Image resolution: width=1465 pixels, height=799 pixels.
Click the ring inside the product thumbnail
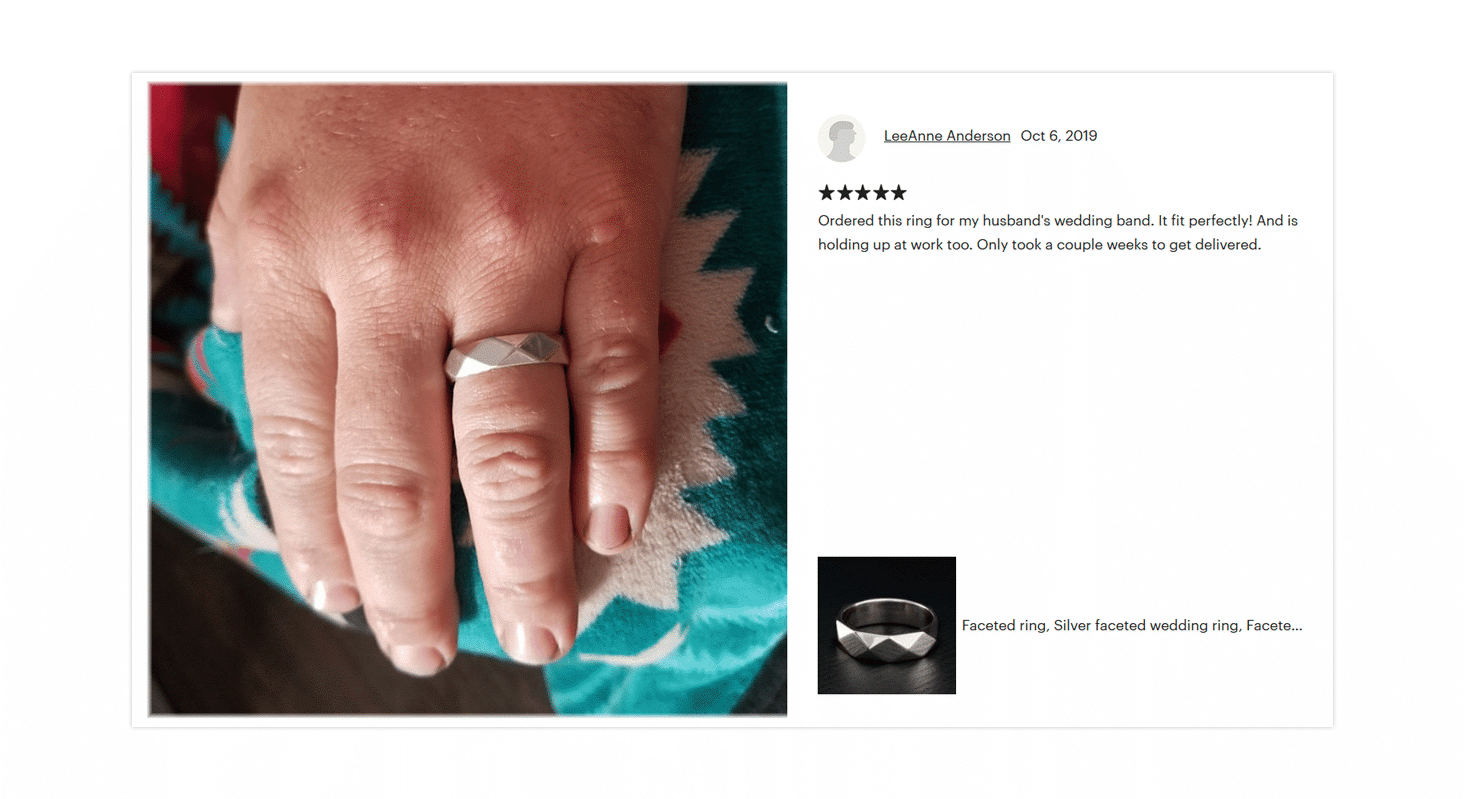[886, 629]
